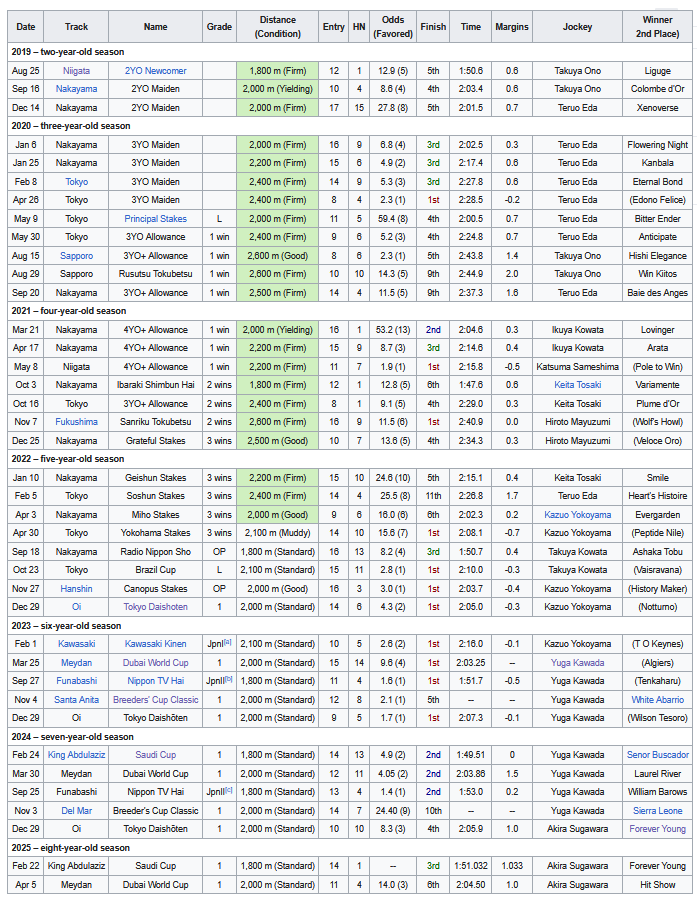
Task: Open the Kazuo Yokoyama link in Apr 3 row
Action: [577, 515]
